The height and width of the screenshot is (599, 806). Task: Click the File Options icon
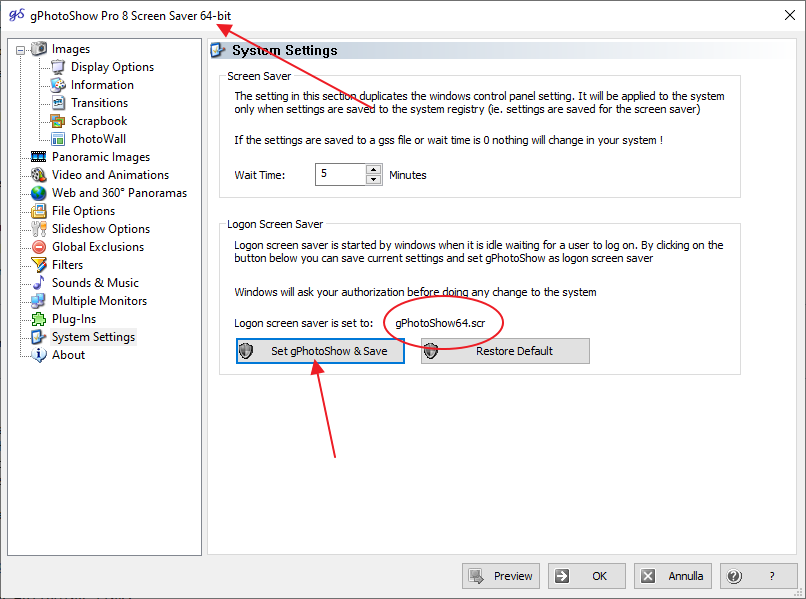(x=39, y=211)
